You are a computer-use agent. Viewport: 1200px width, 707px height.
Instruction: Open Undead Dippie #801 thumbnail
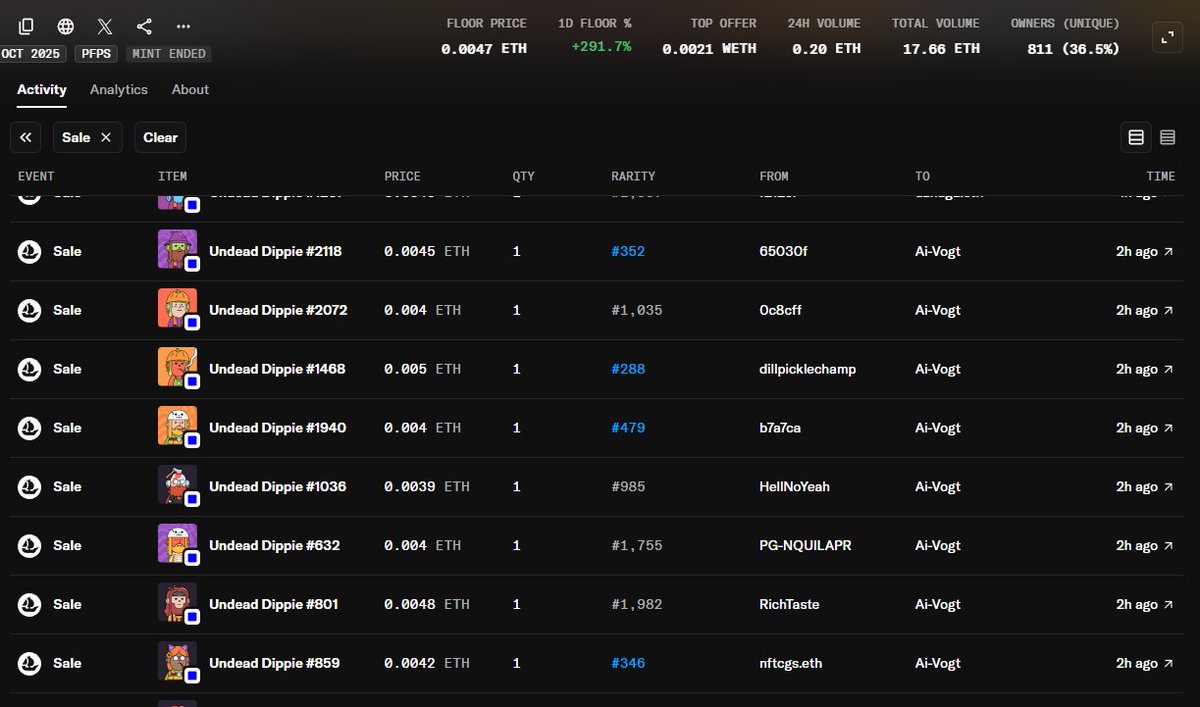[x=178, y=604]
